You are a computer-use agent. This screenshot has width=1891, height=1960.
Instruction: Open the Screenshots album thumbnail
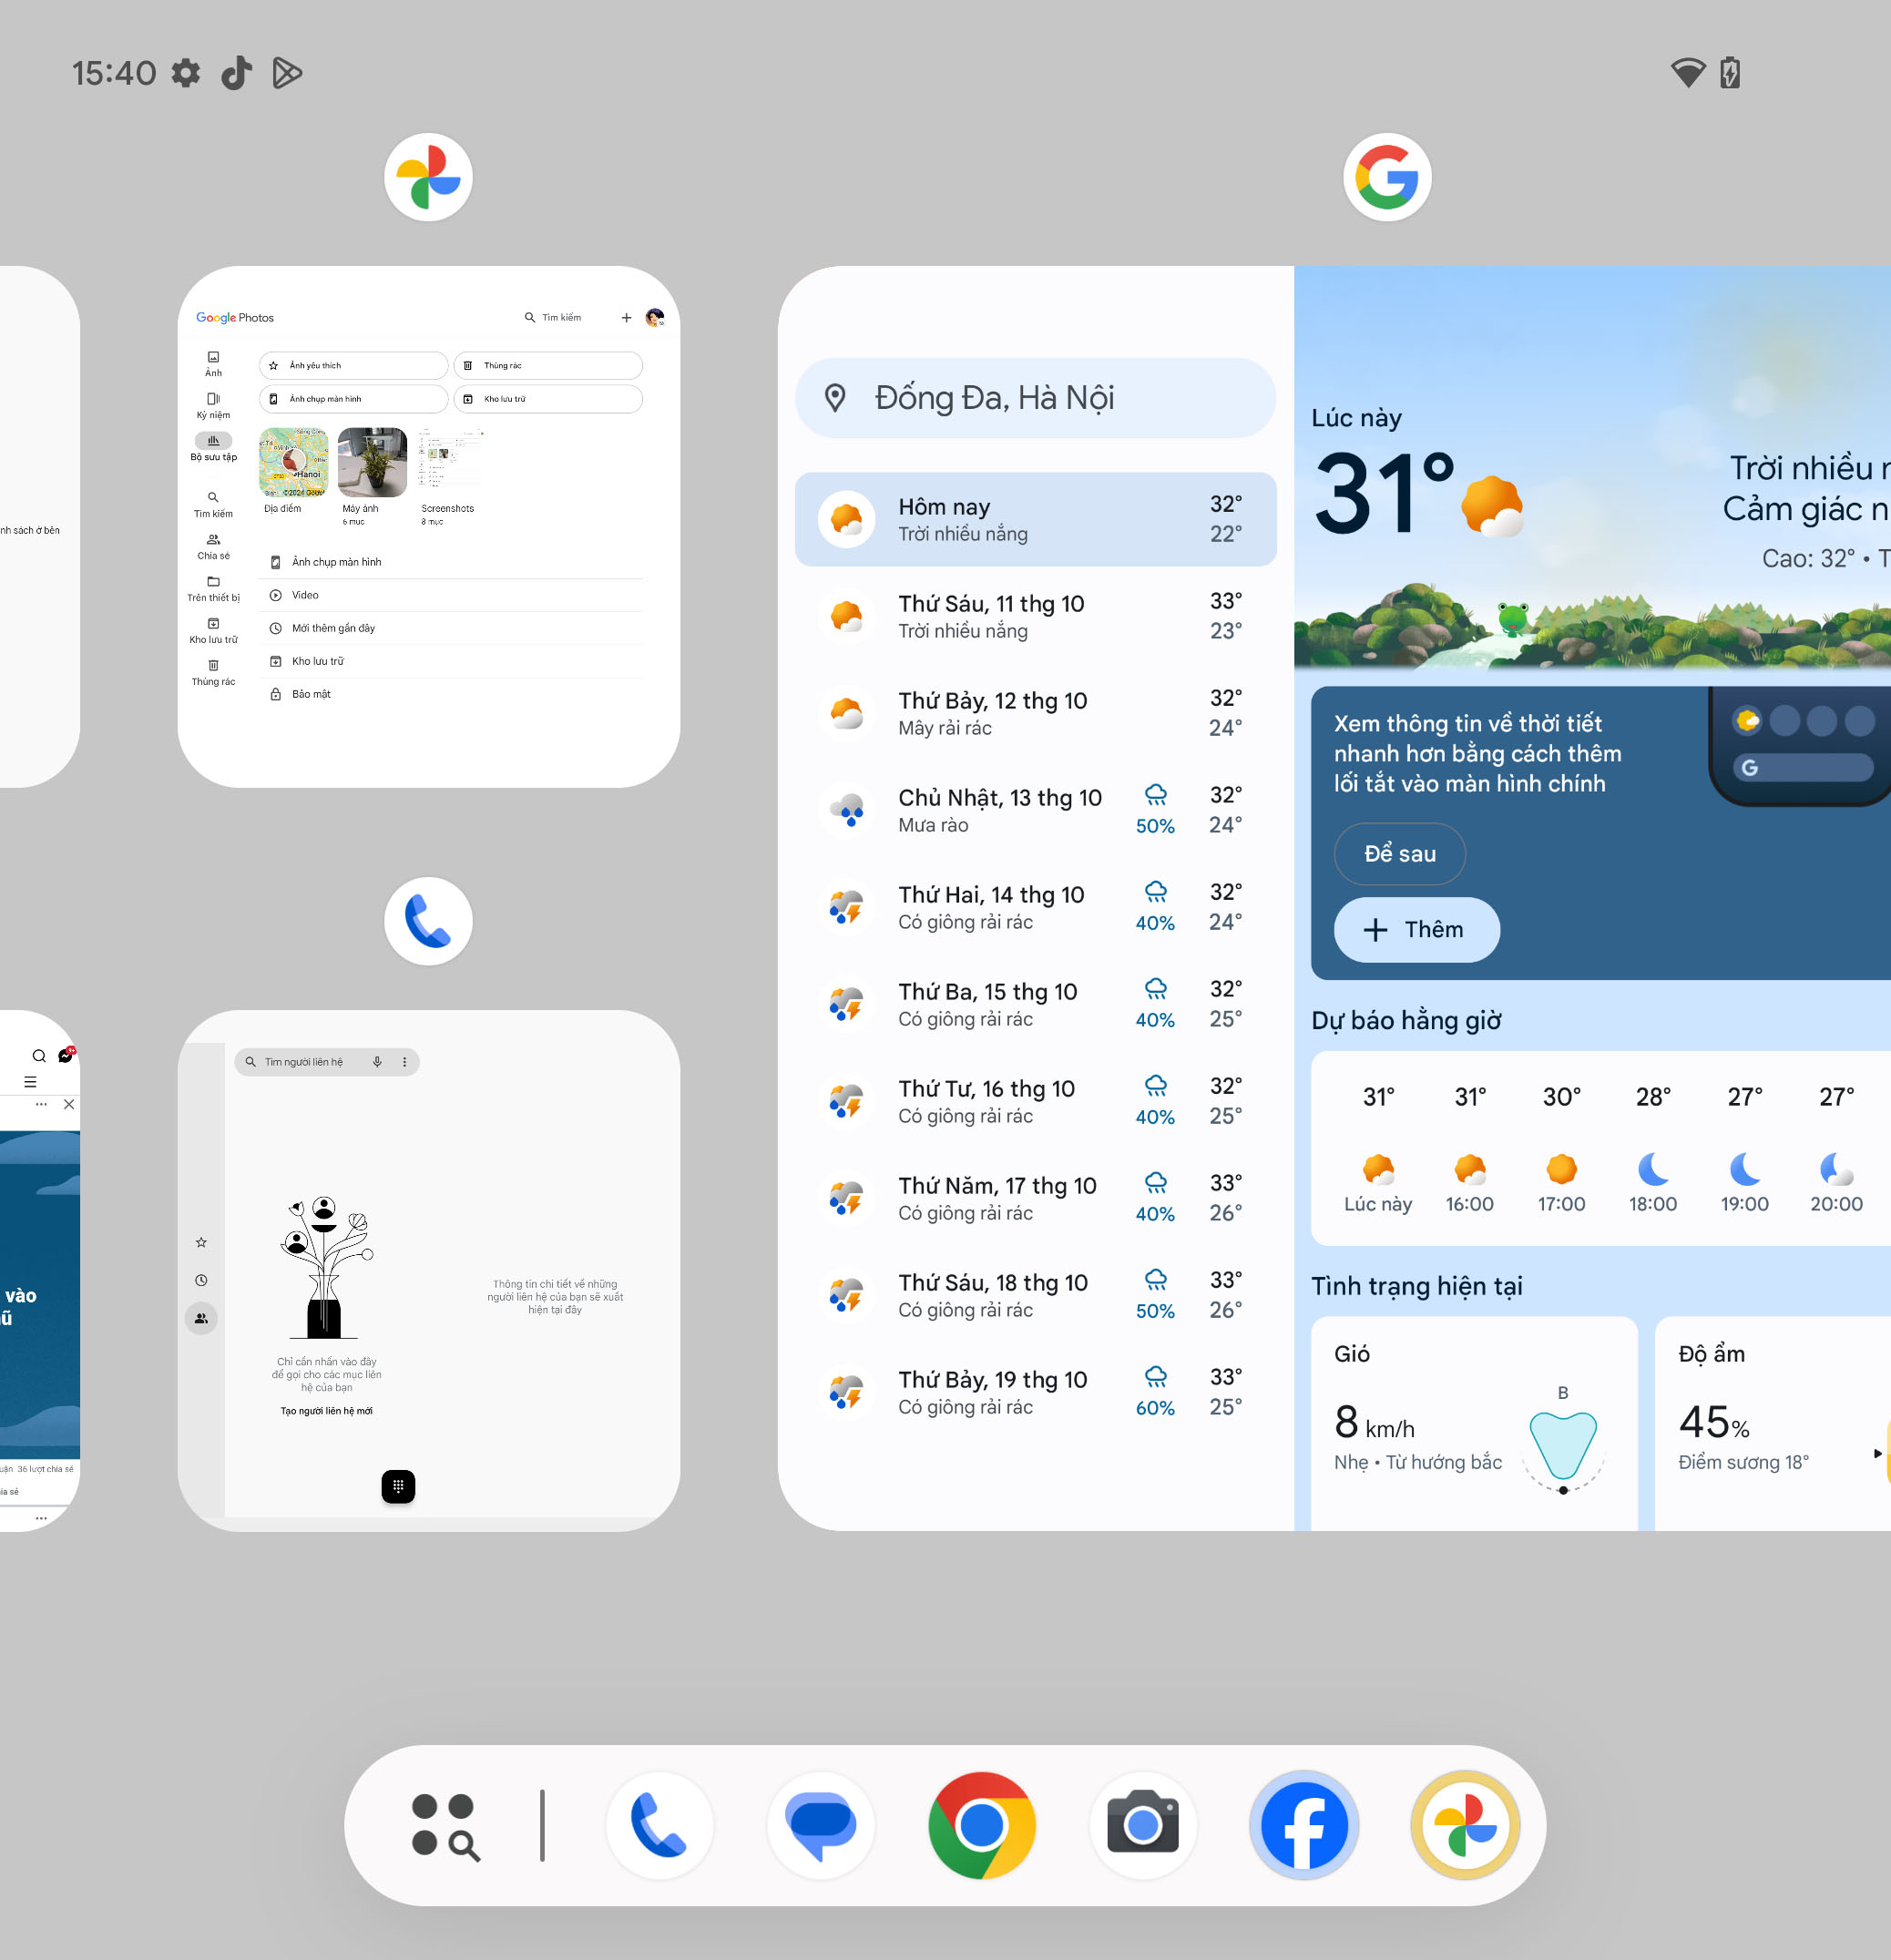pos(451,462)
